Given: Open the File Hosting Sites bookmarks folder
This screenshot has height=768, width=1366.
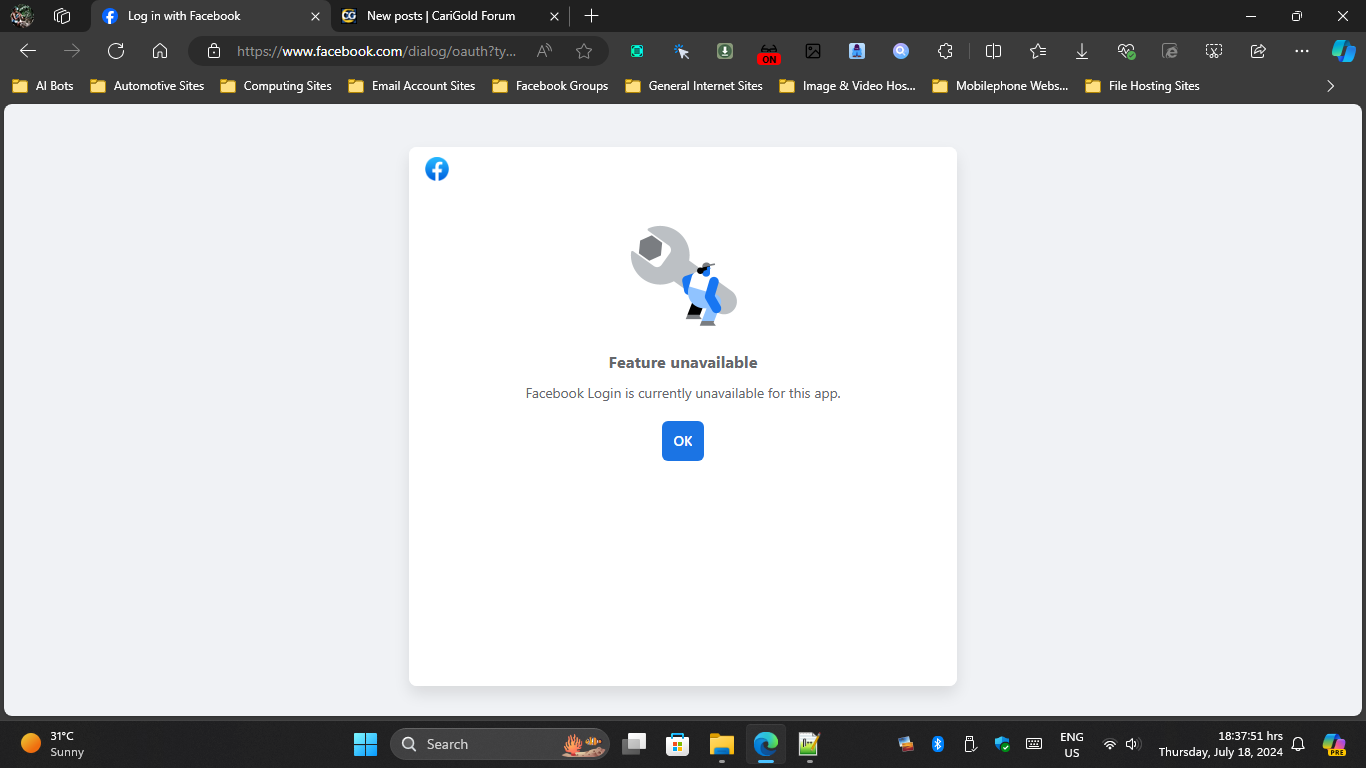Looking at the screenshot, I should point(1142,86).
